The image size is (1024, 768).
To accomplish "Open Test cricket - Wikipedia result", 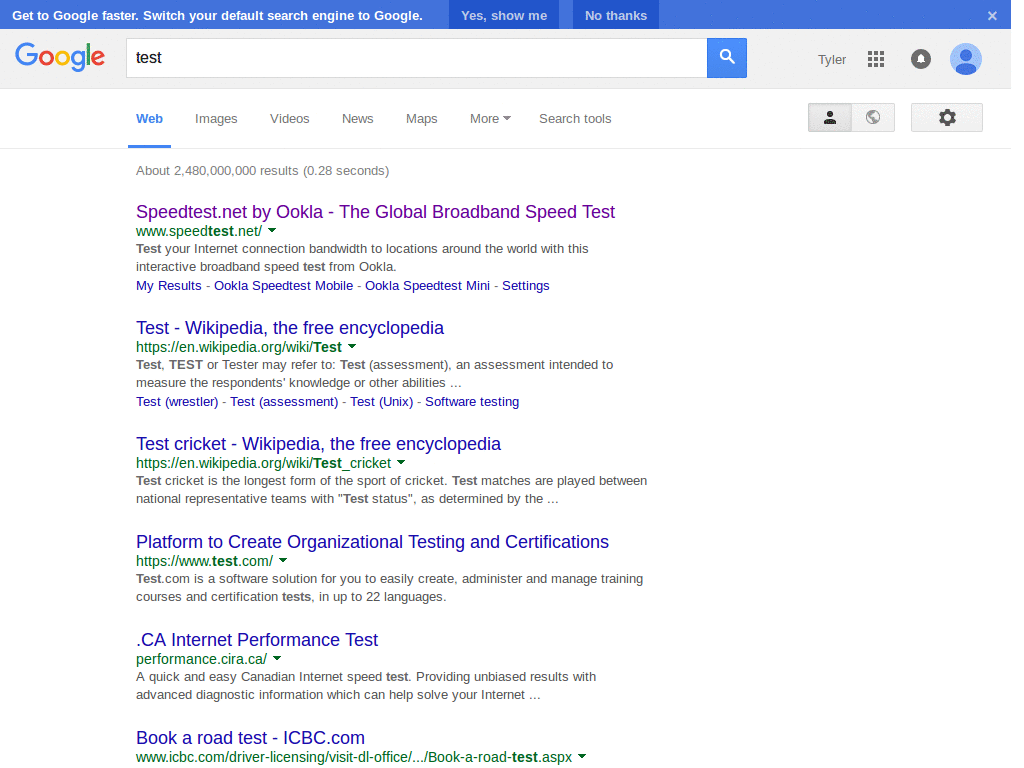I will click(318, 444).
